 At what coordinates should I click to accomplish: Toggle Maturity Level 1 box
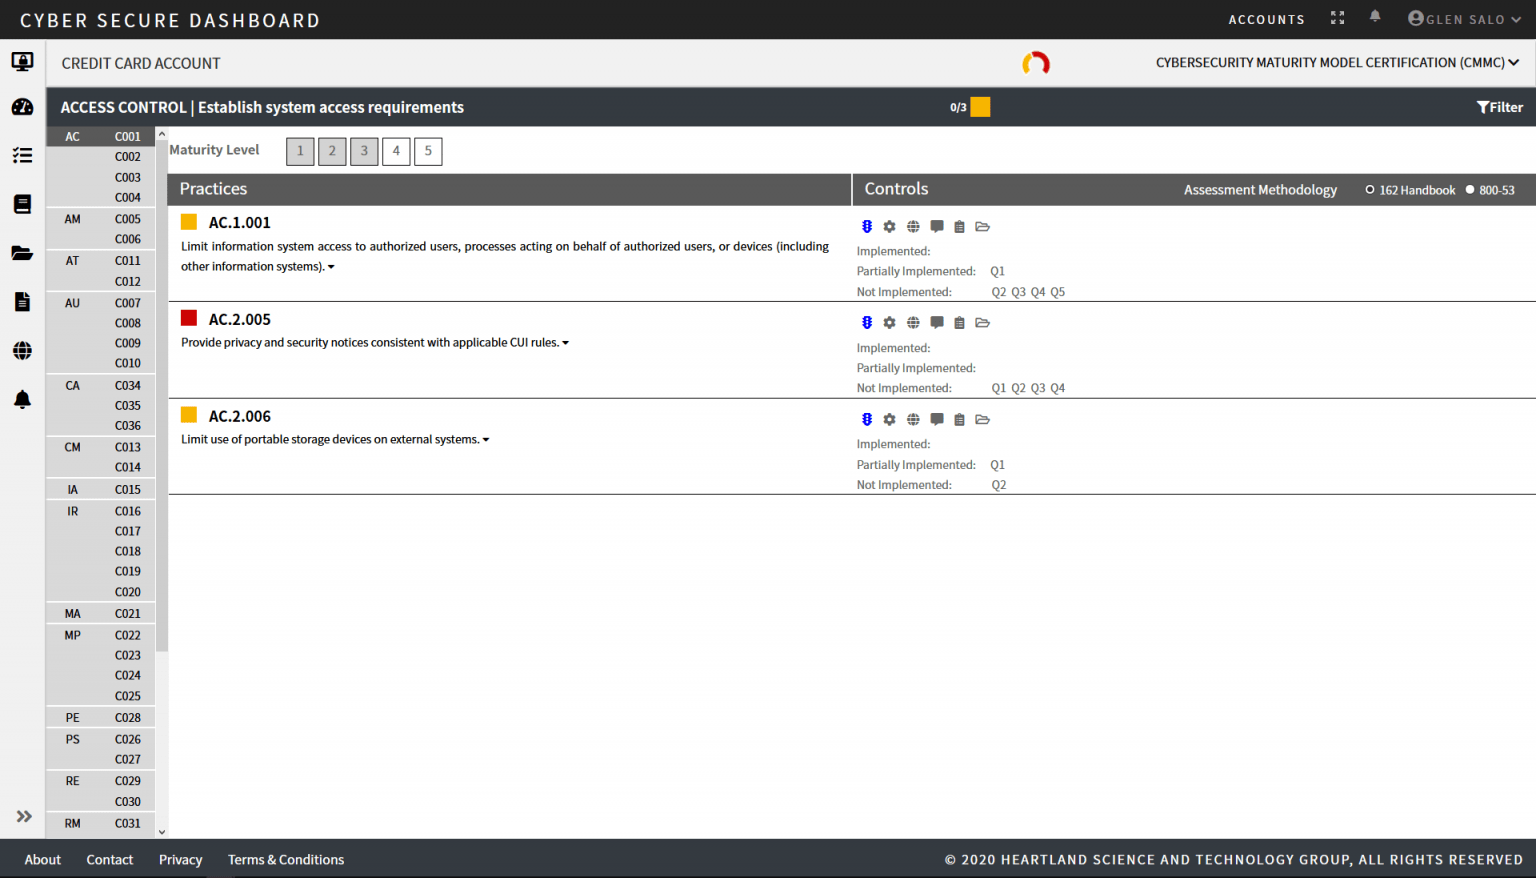pos(300,151)
